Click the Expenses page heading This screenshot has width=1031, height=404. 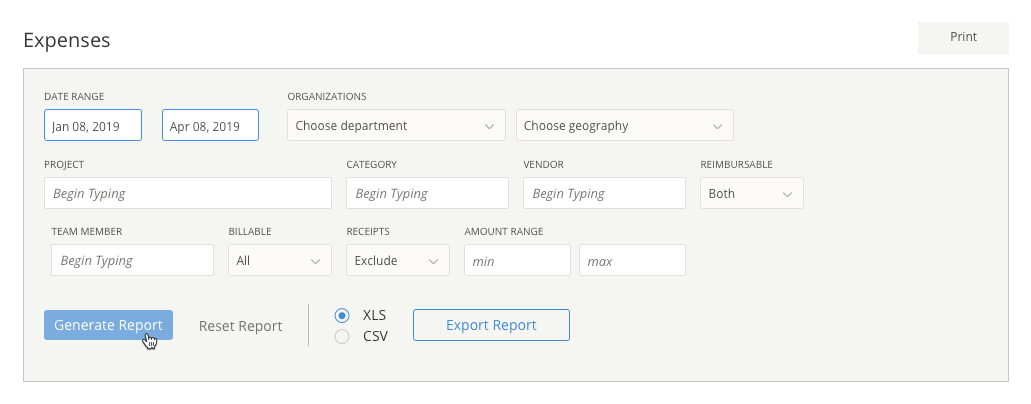(66, 40)
